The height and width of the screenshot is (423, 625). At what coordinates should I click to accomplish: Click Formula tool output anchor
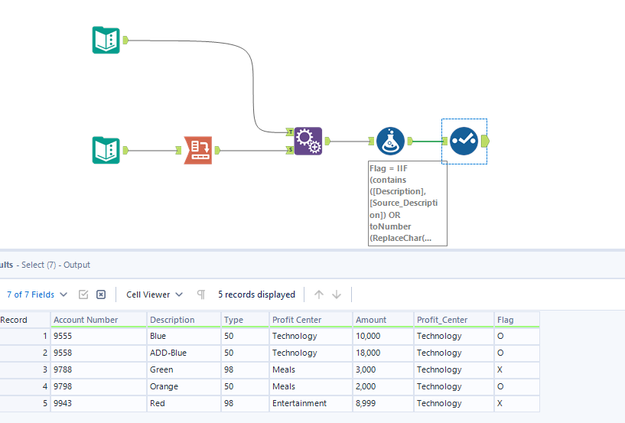click(410, 141)
